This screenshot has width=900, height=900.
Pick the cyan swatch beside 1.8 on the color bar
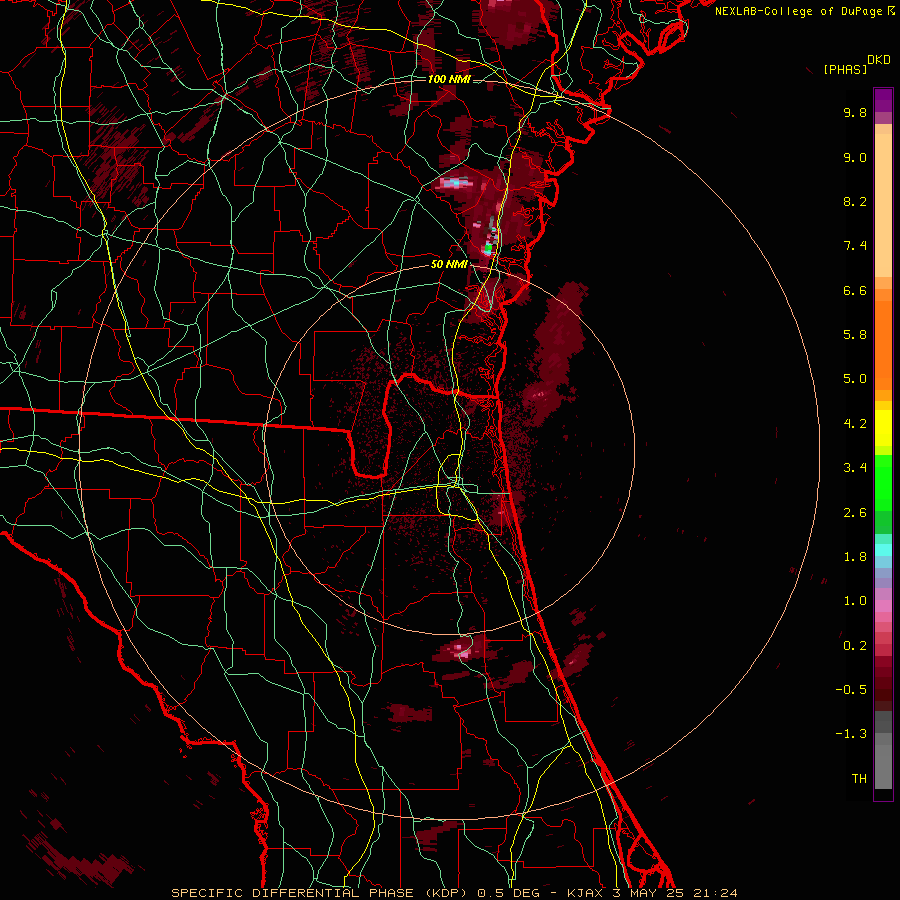[x=883, y=550]
